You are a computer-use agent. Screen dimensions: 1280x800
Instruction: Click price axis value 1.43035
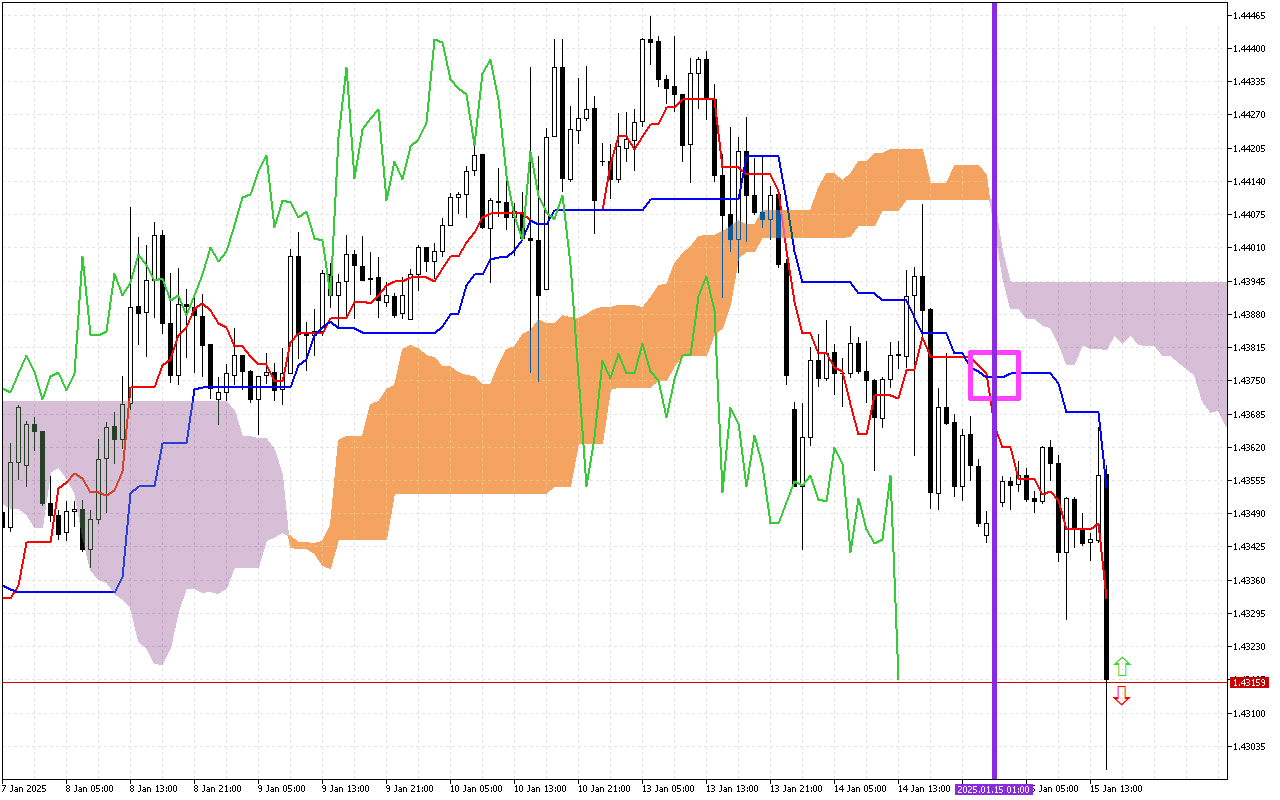[x=1248, y=746]
